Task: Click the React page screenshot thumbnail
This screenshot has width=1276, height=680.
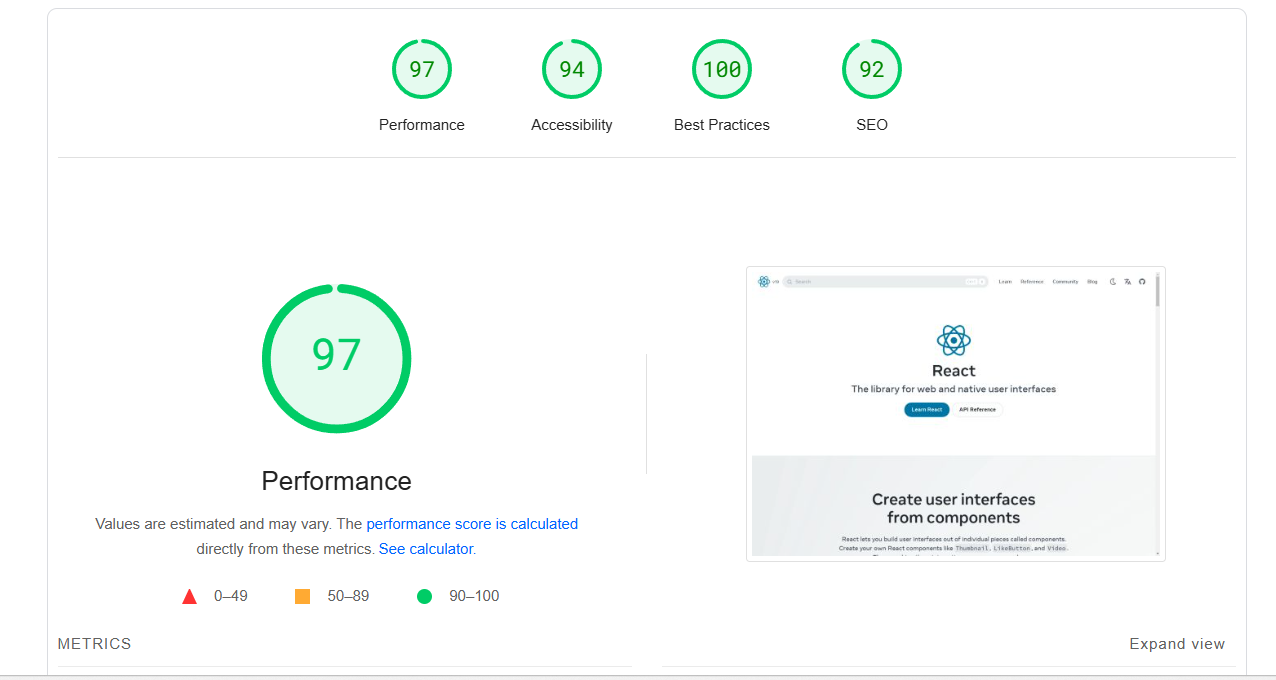Action: point(955,413)
